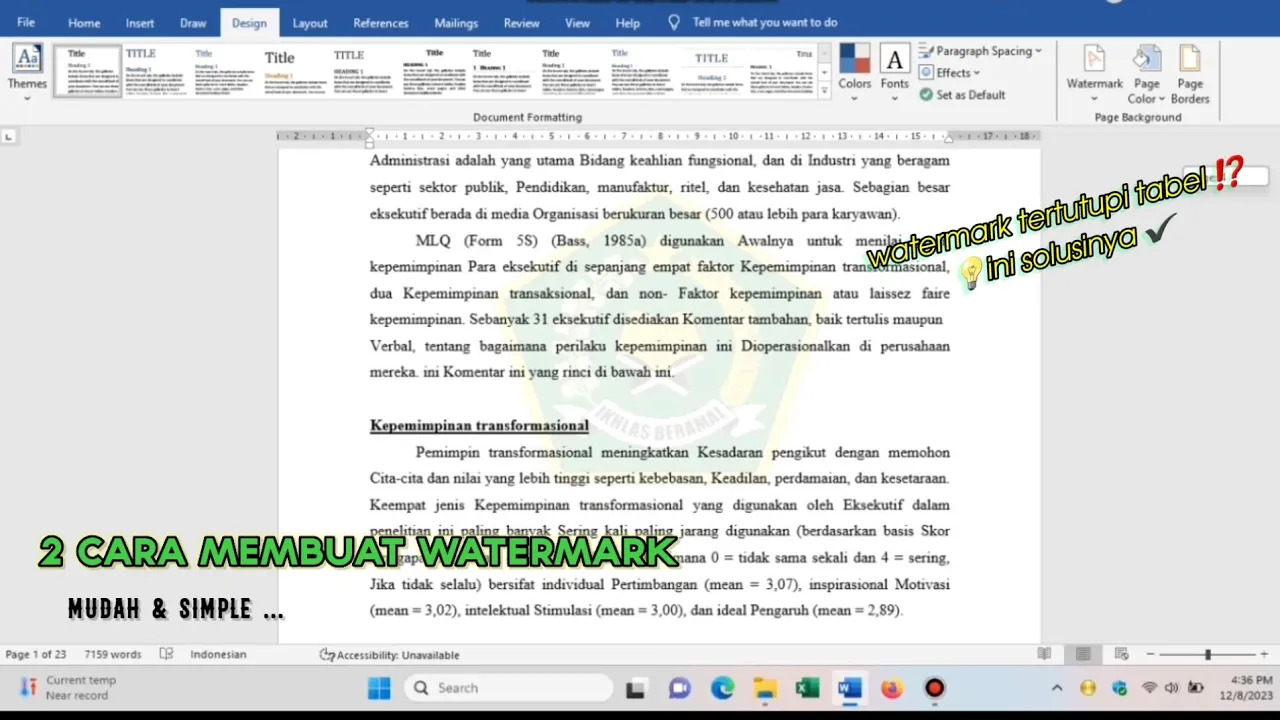Image resolution: width=1280 pixels, height=720 pixels.
Task: Switch to the Draw tab
Action: tap(193, 23)
